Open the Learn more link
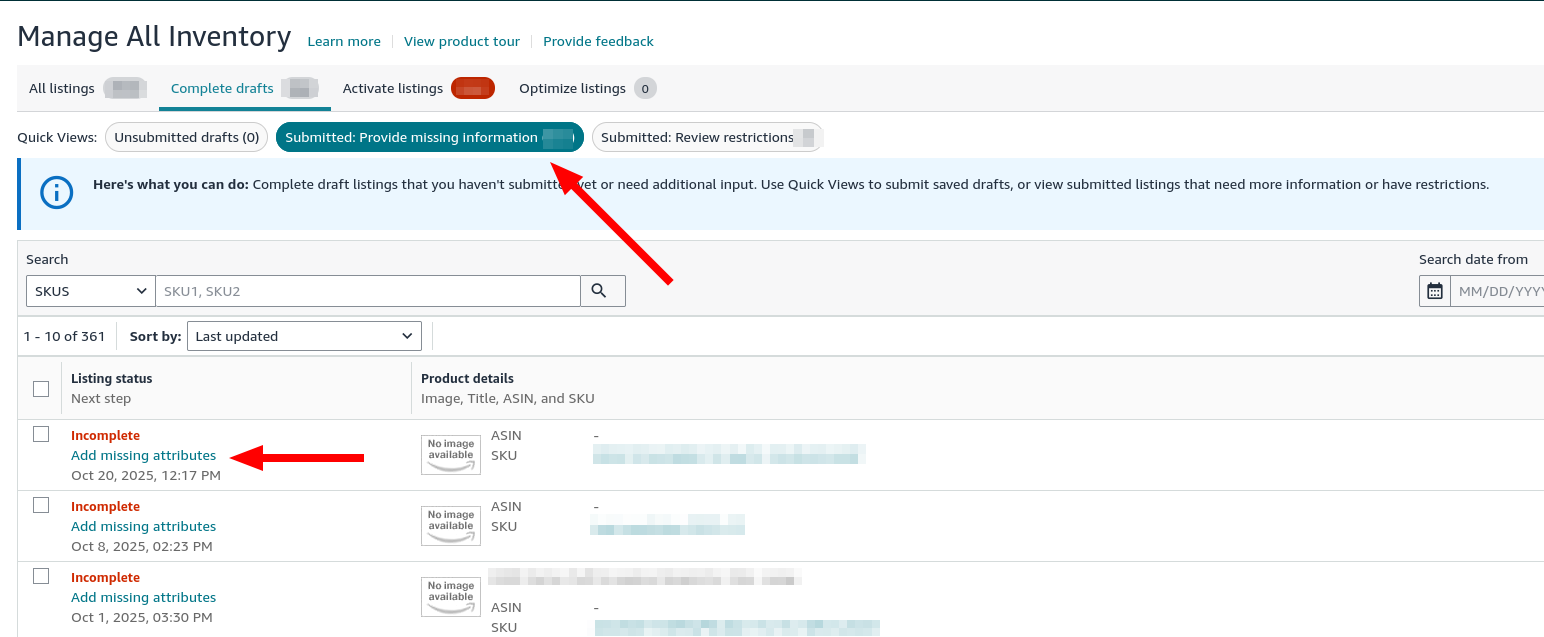The height and width of the screenshot is (637, 1544). [344, 41]
